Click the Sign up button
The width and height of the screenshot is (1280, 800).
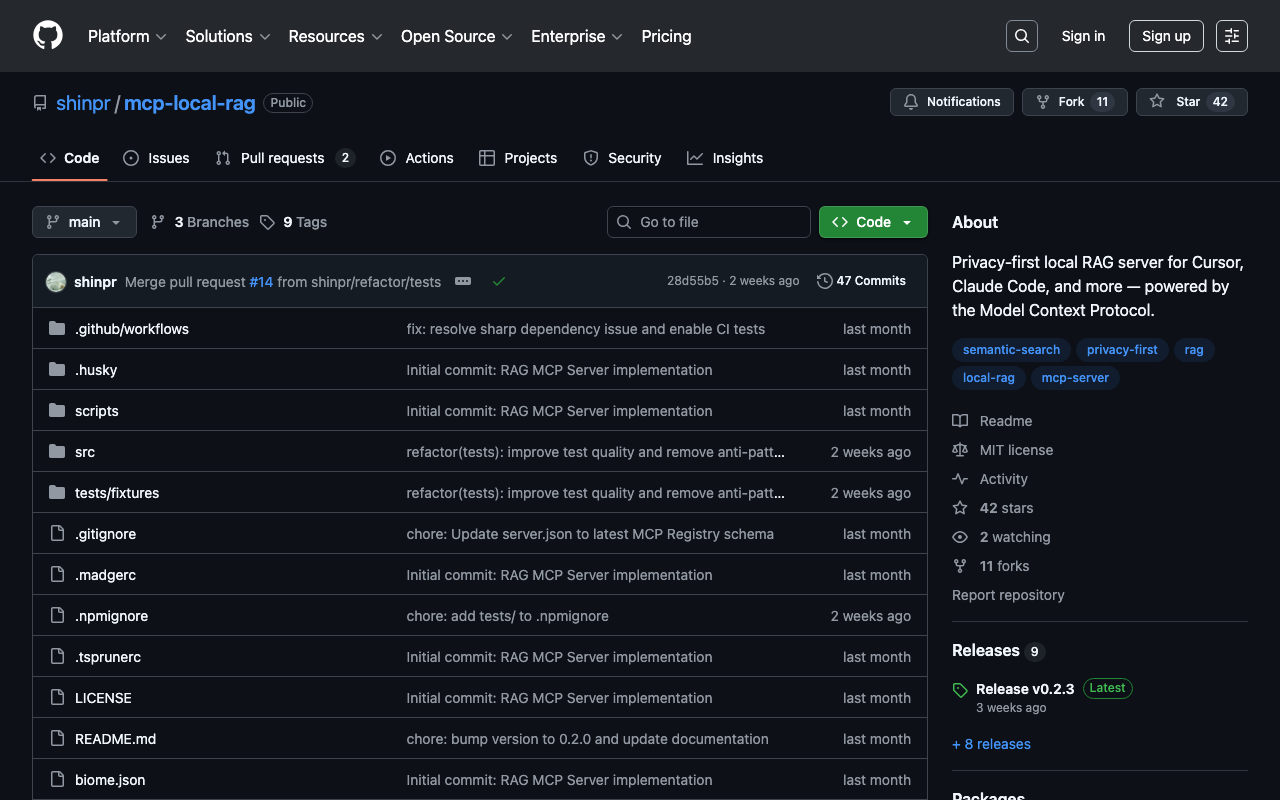(x=1165, y=36)
